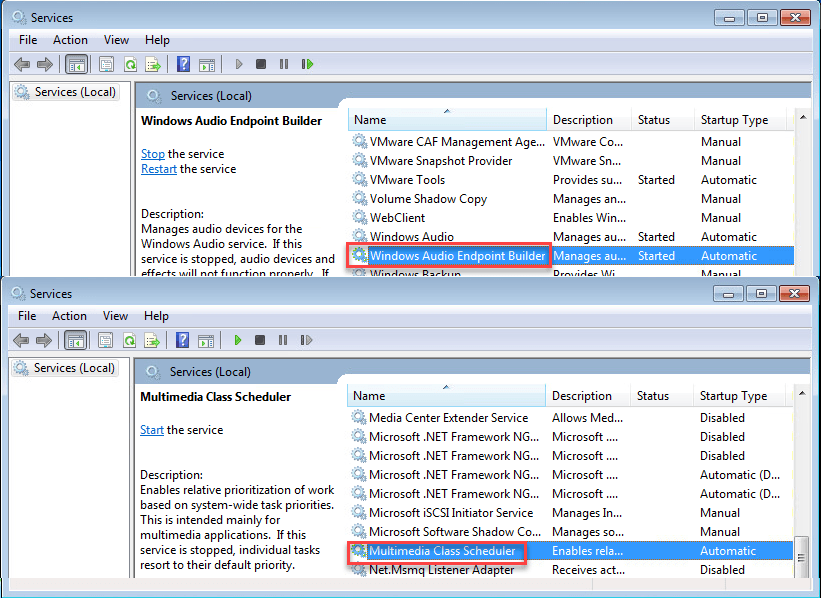Click Restart service toolbar icon in upper window
This screenshot has height=598, width=821.
point(307,64)
